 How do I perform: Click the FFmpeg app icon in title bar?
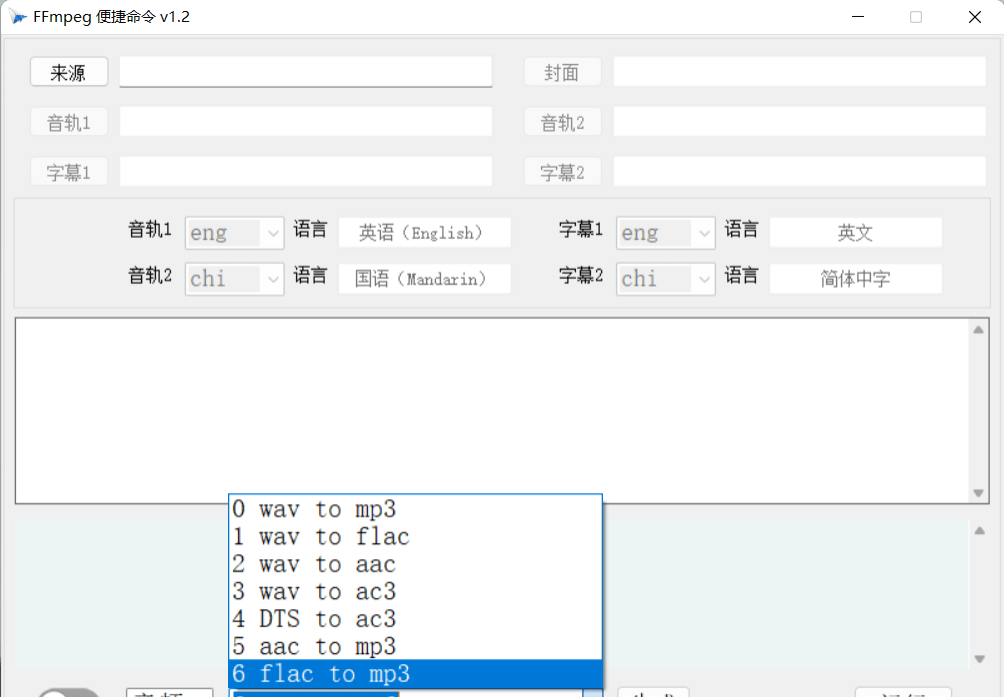point(17,17)
